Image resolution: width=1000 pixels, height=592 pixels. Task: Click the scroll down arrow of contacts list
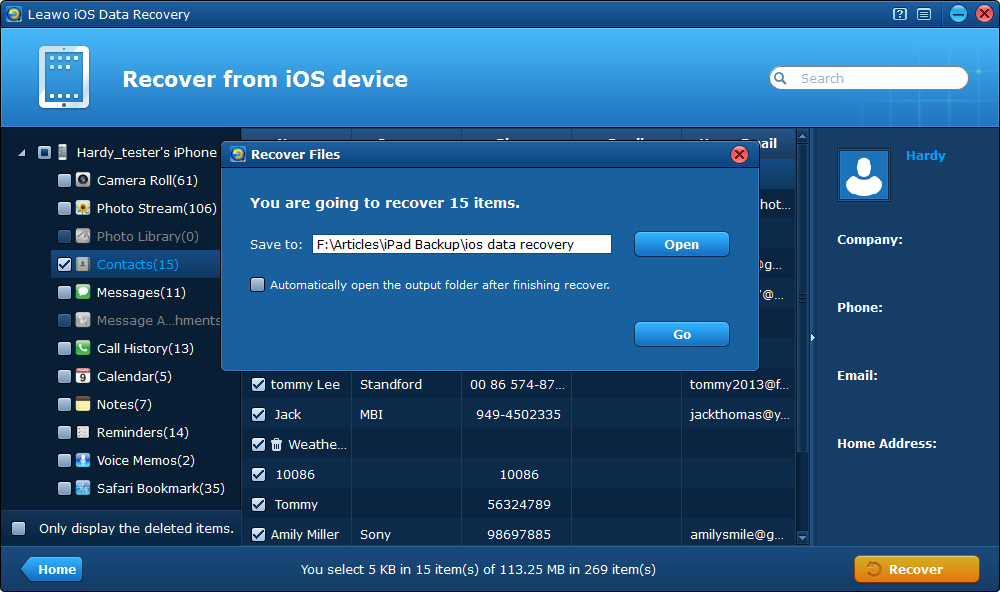point(803,538)
